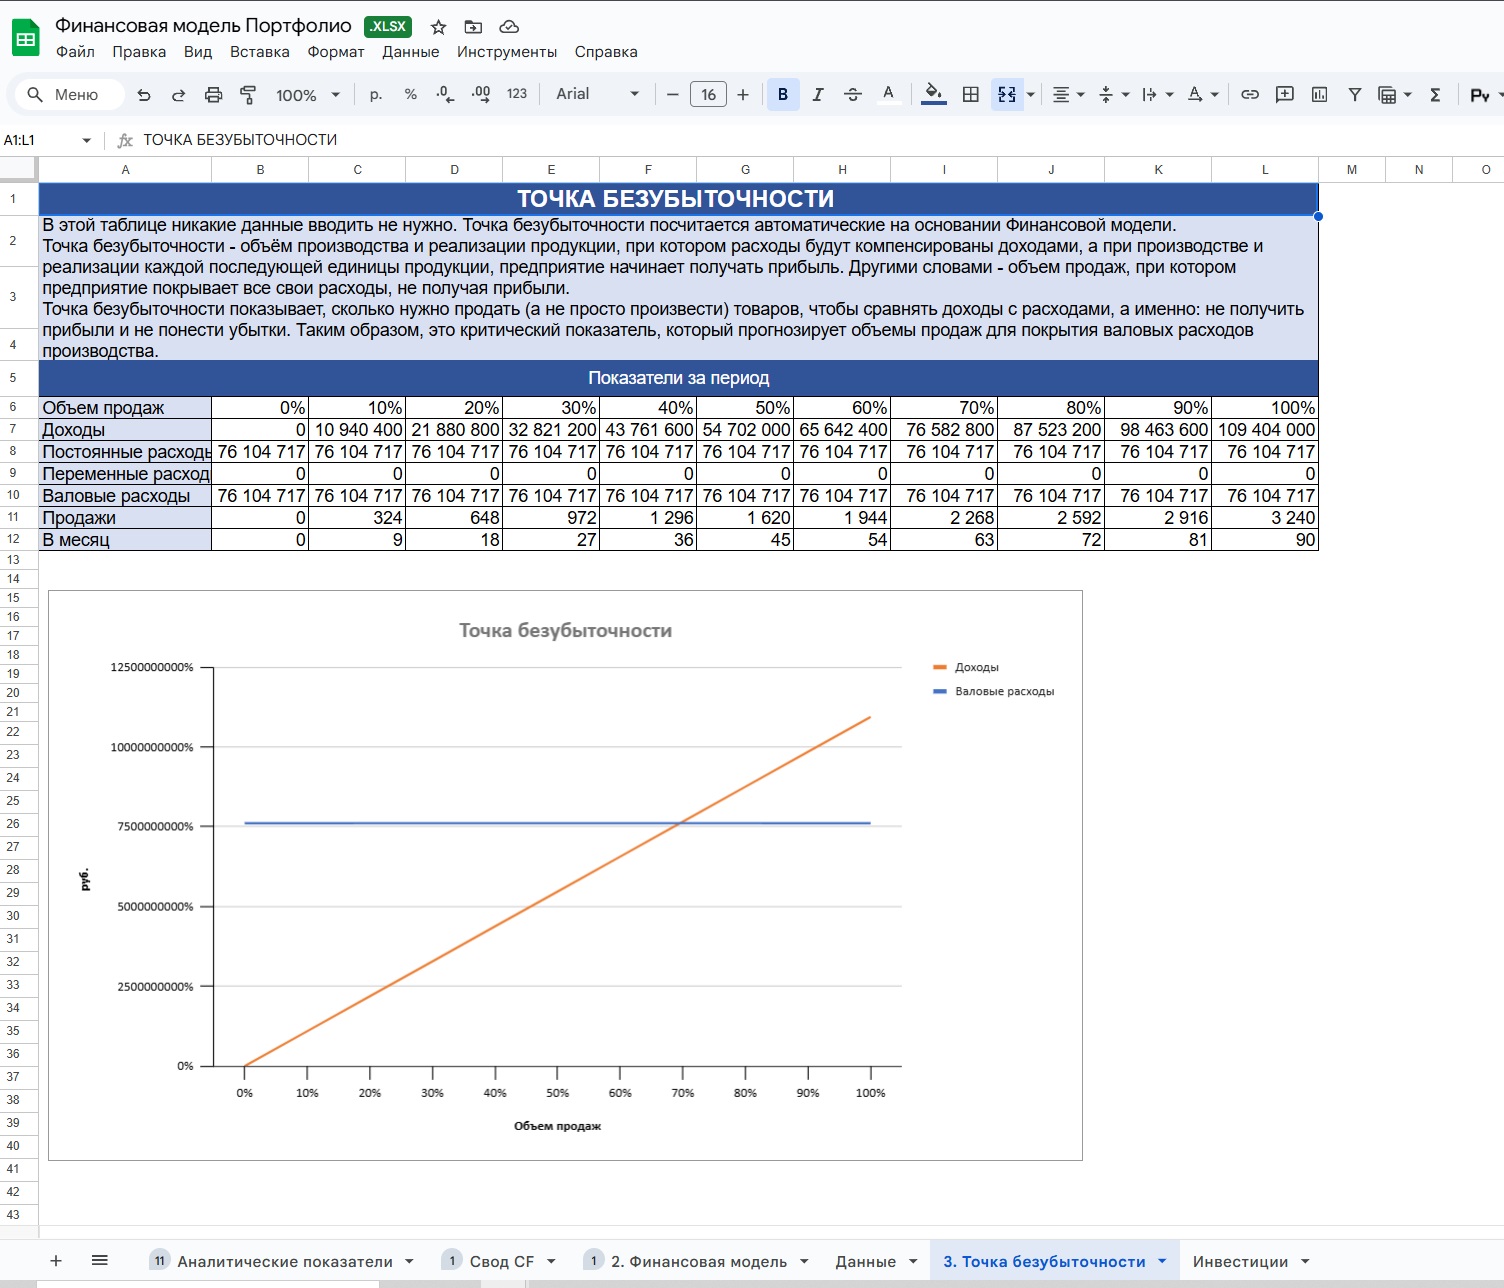The height and width of the screenshot is (1288, 1504).
Task: Click the insert chart icon
Action: (1320, 94)
